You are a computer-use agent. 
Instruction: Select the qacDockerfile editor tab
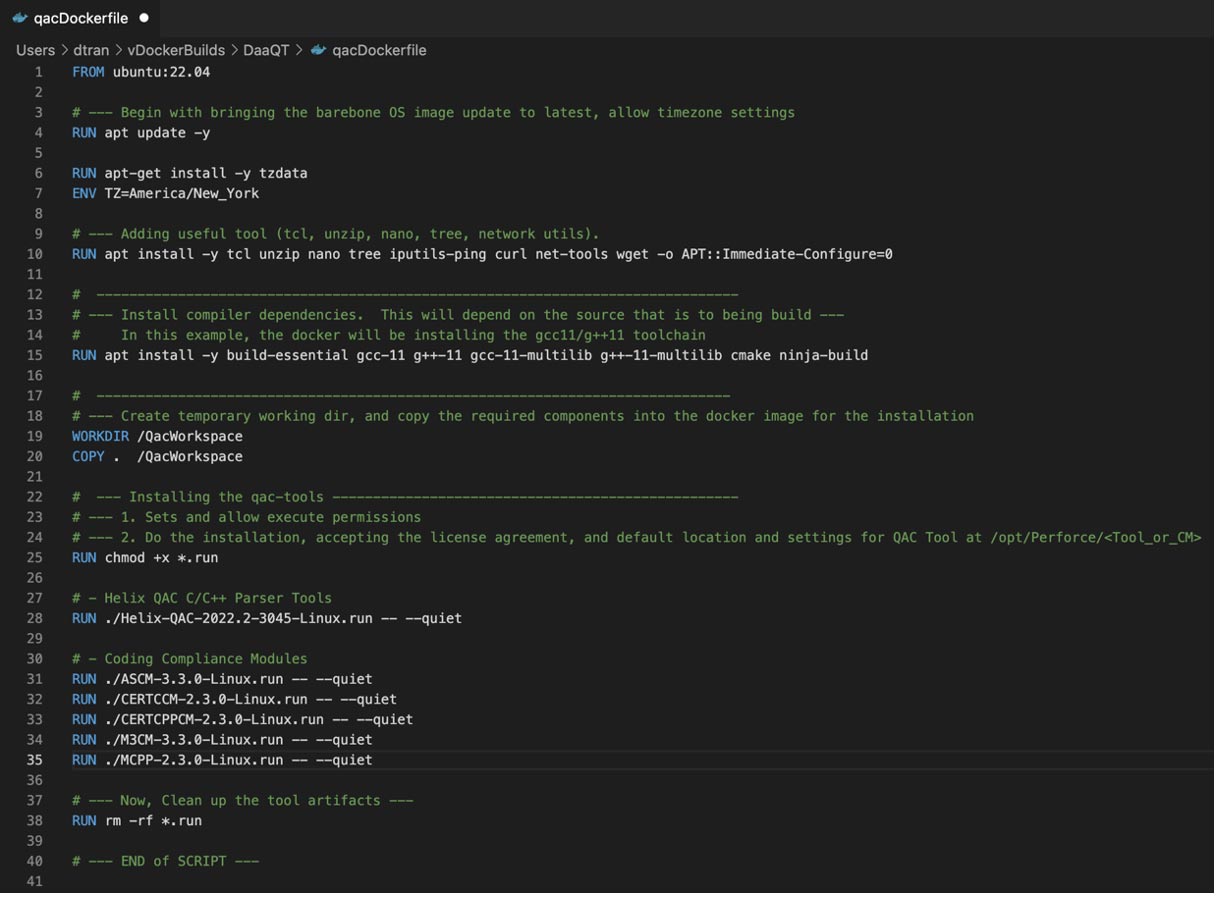(80, 18)
